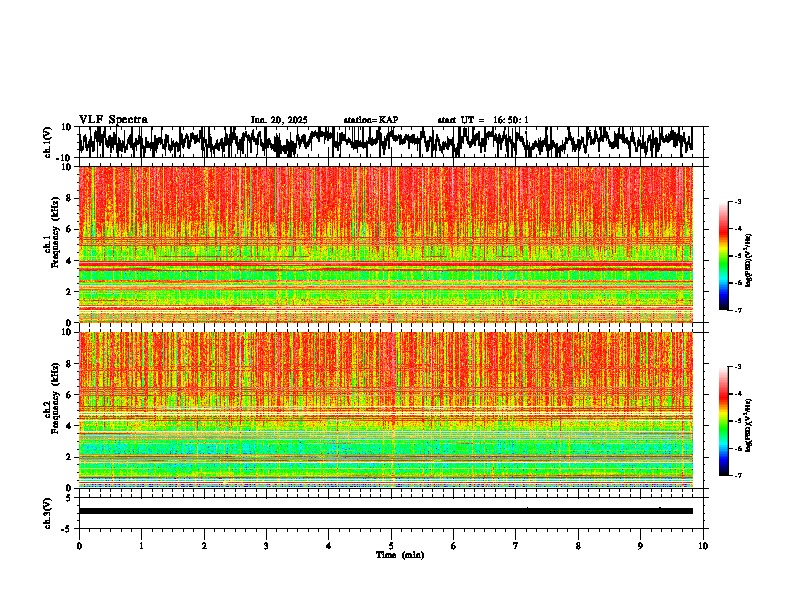Click the "start UT = 16:50: 1" text
The image size is (792, 612).
point(483,120)
